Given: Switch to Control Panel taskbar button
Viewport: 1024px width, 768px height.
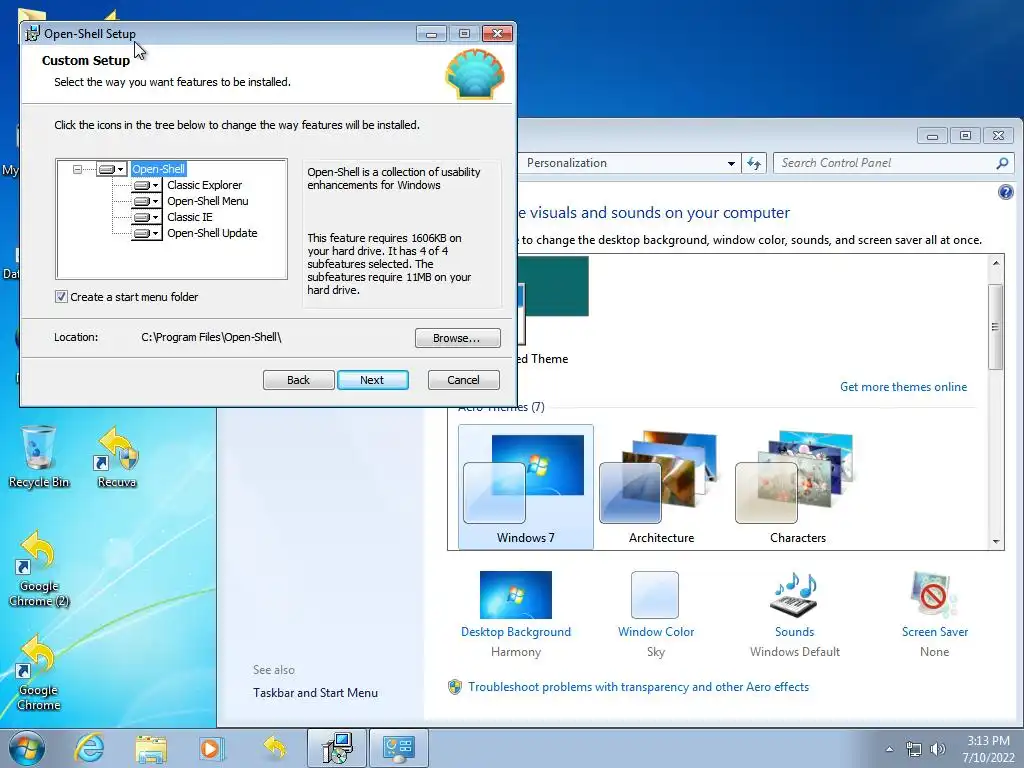Looking at the screenshot, I should pos(399,748).
